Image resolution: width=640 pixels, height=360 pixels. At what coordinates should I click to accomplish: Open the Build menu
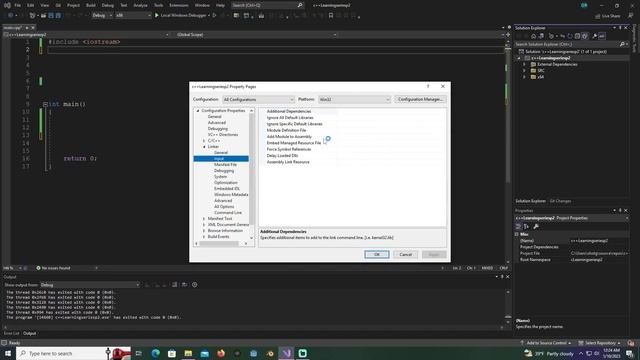(91, 5)
